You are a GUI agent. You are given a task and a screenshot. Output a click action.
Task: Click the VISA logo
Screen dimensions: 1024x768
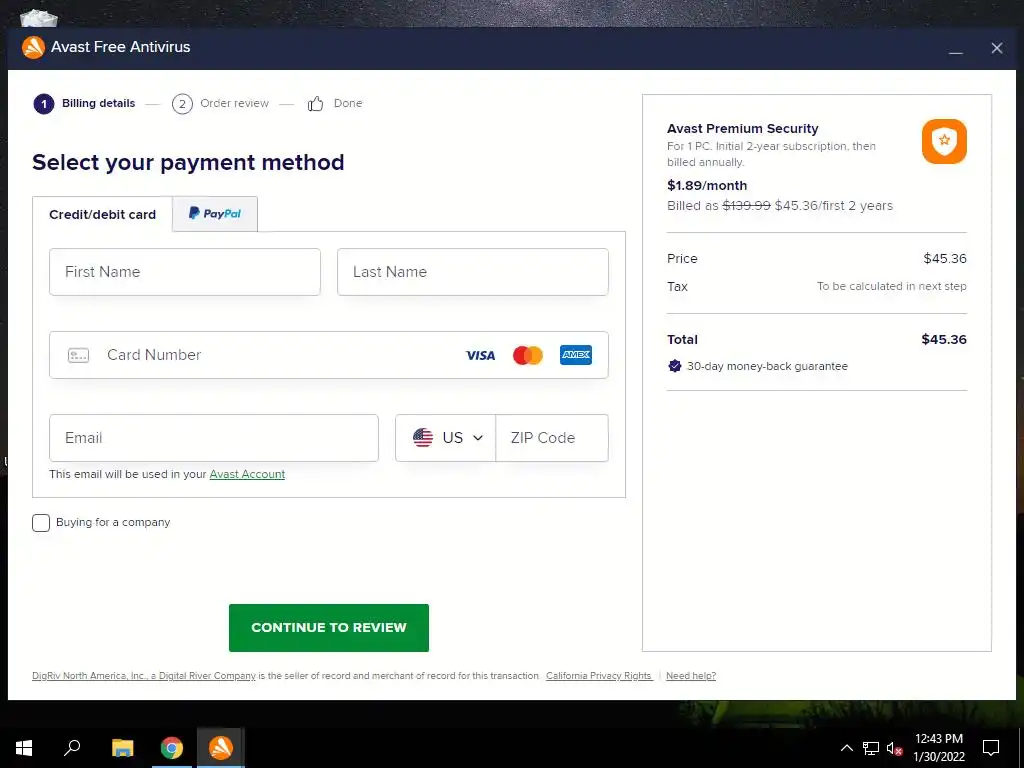point(480,355)
